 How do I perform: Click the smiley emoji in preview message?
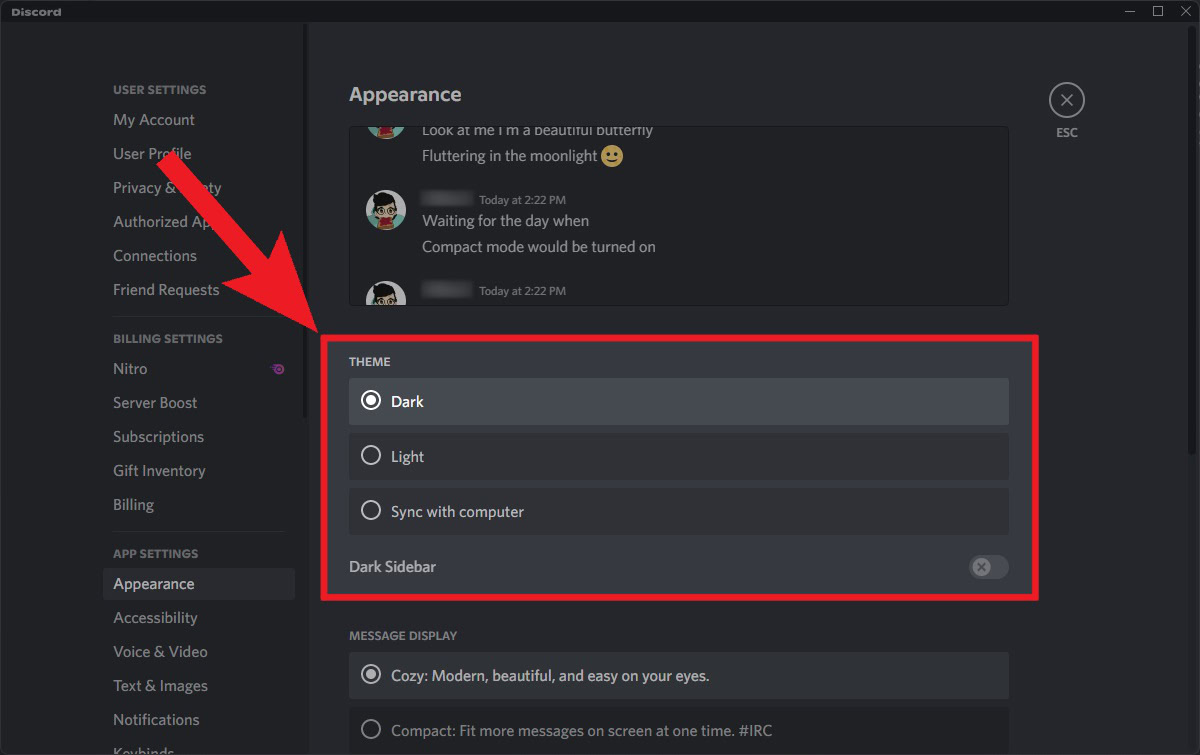pyautogui.click(x=612, y=156)
